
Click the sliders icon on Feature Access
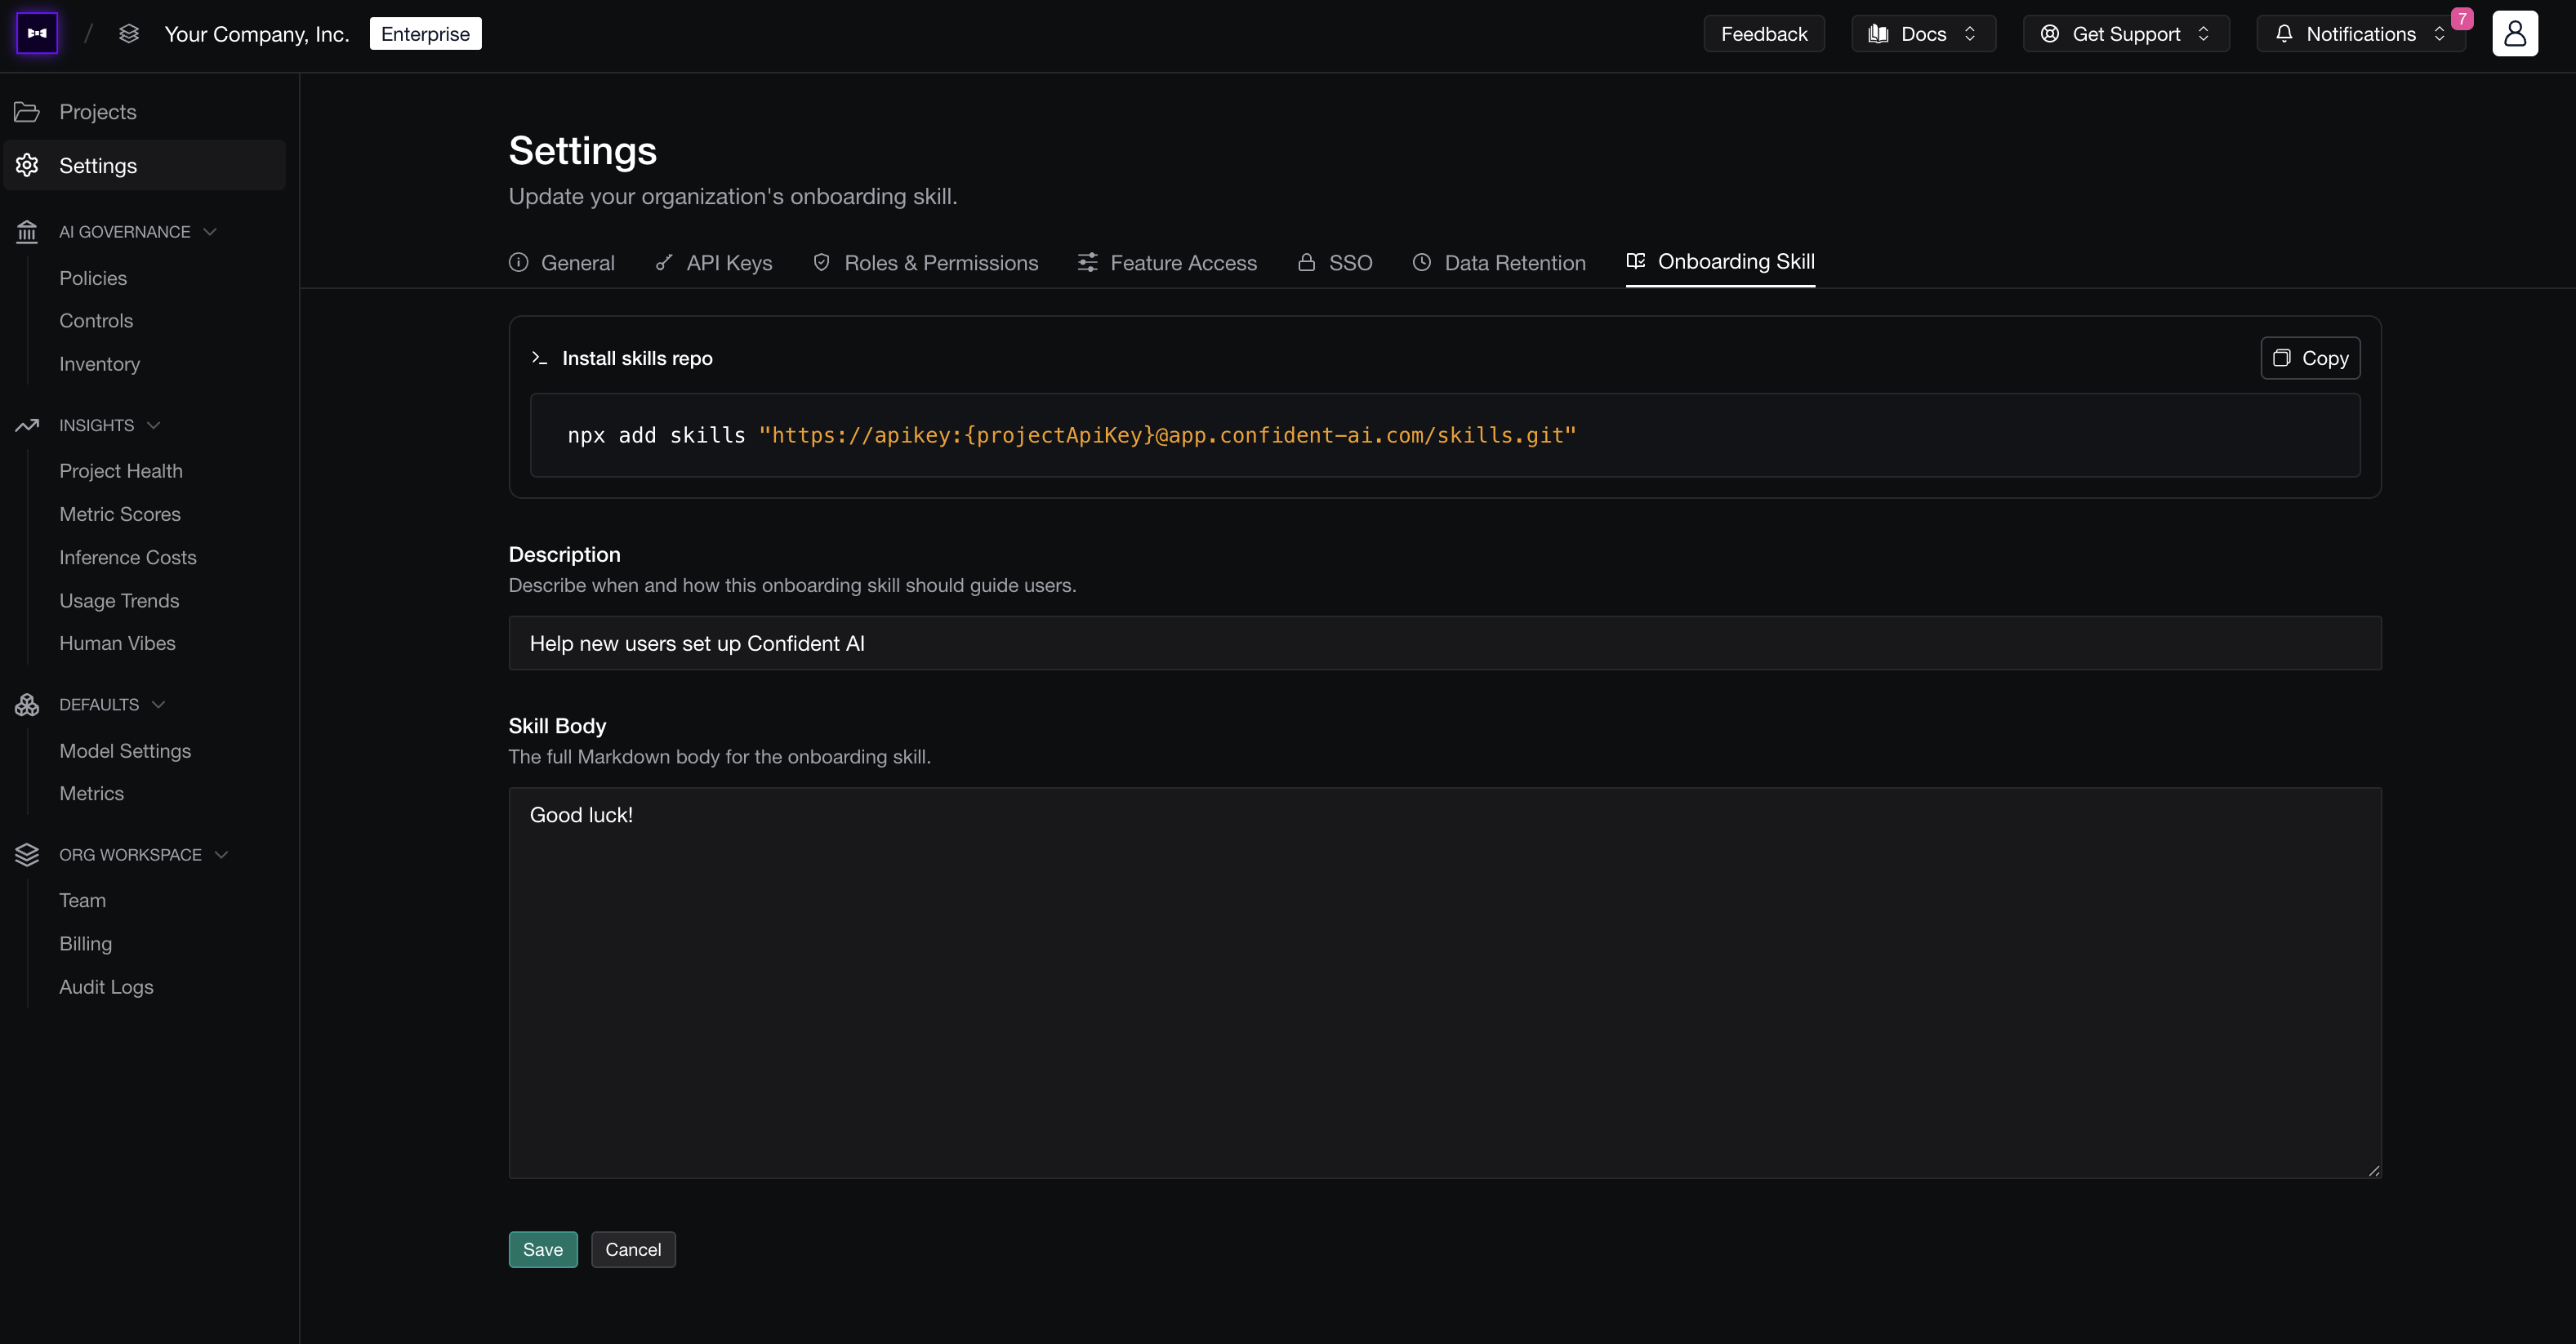1088,262
